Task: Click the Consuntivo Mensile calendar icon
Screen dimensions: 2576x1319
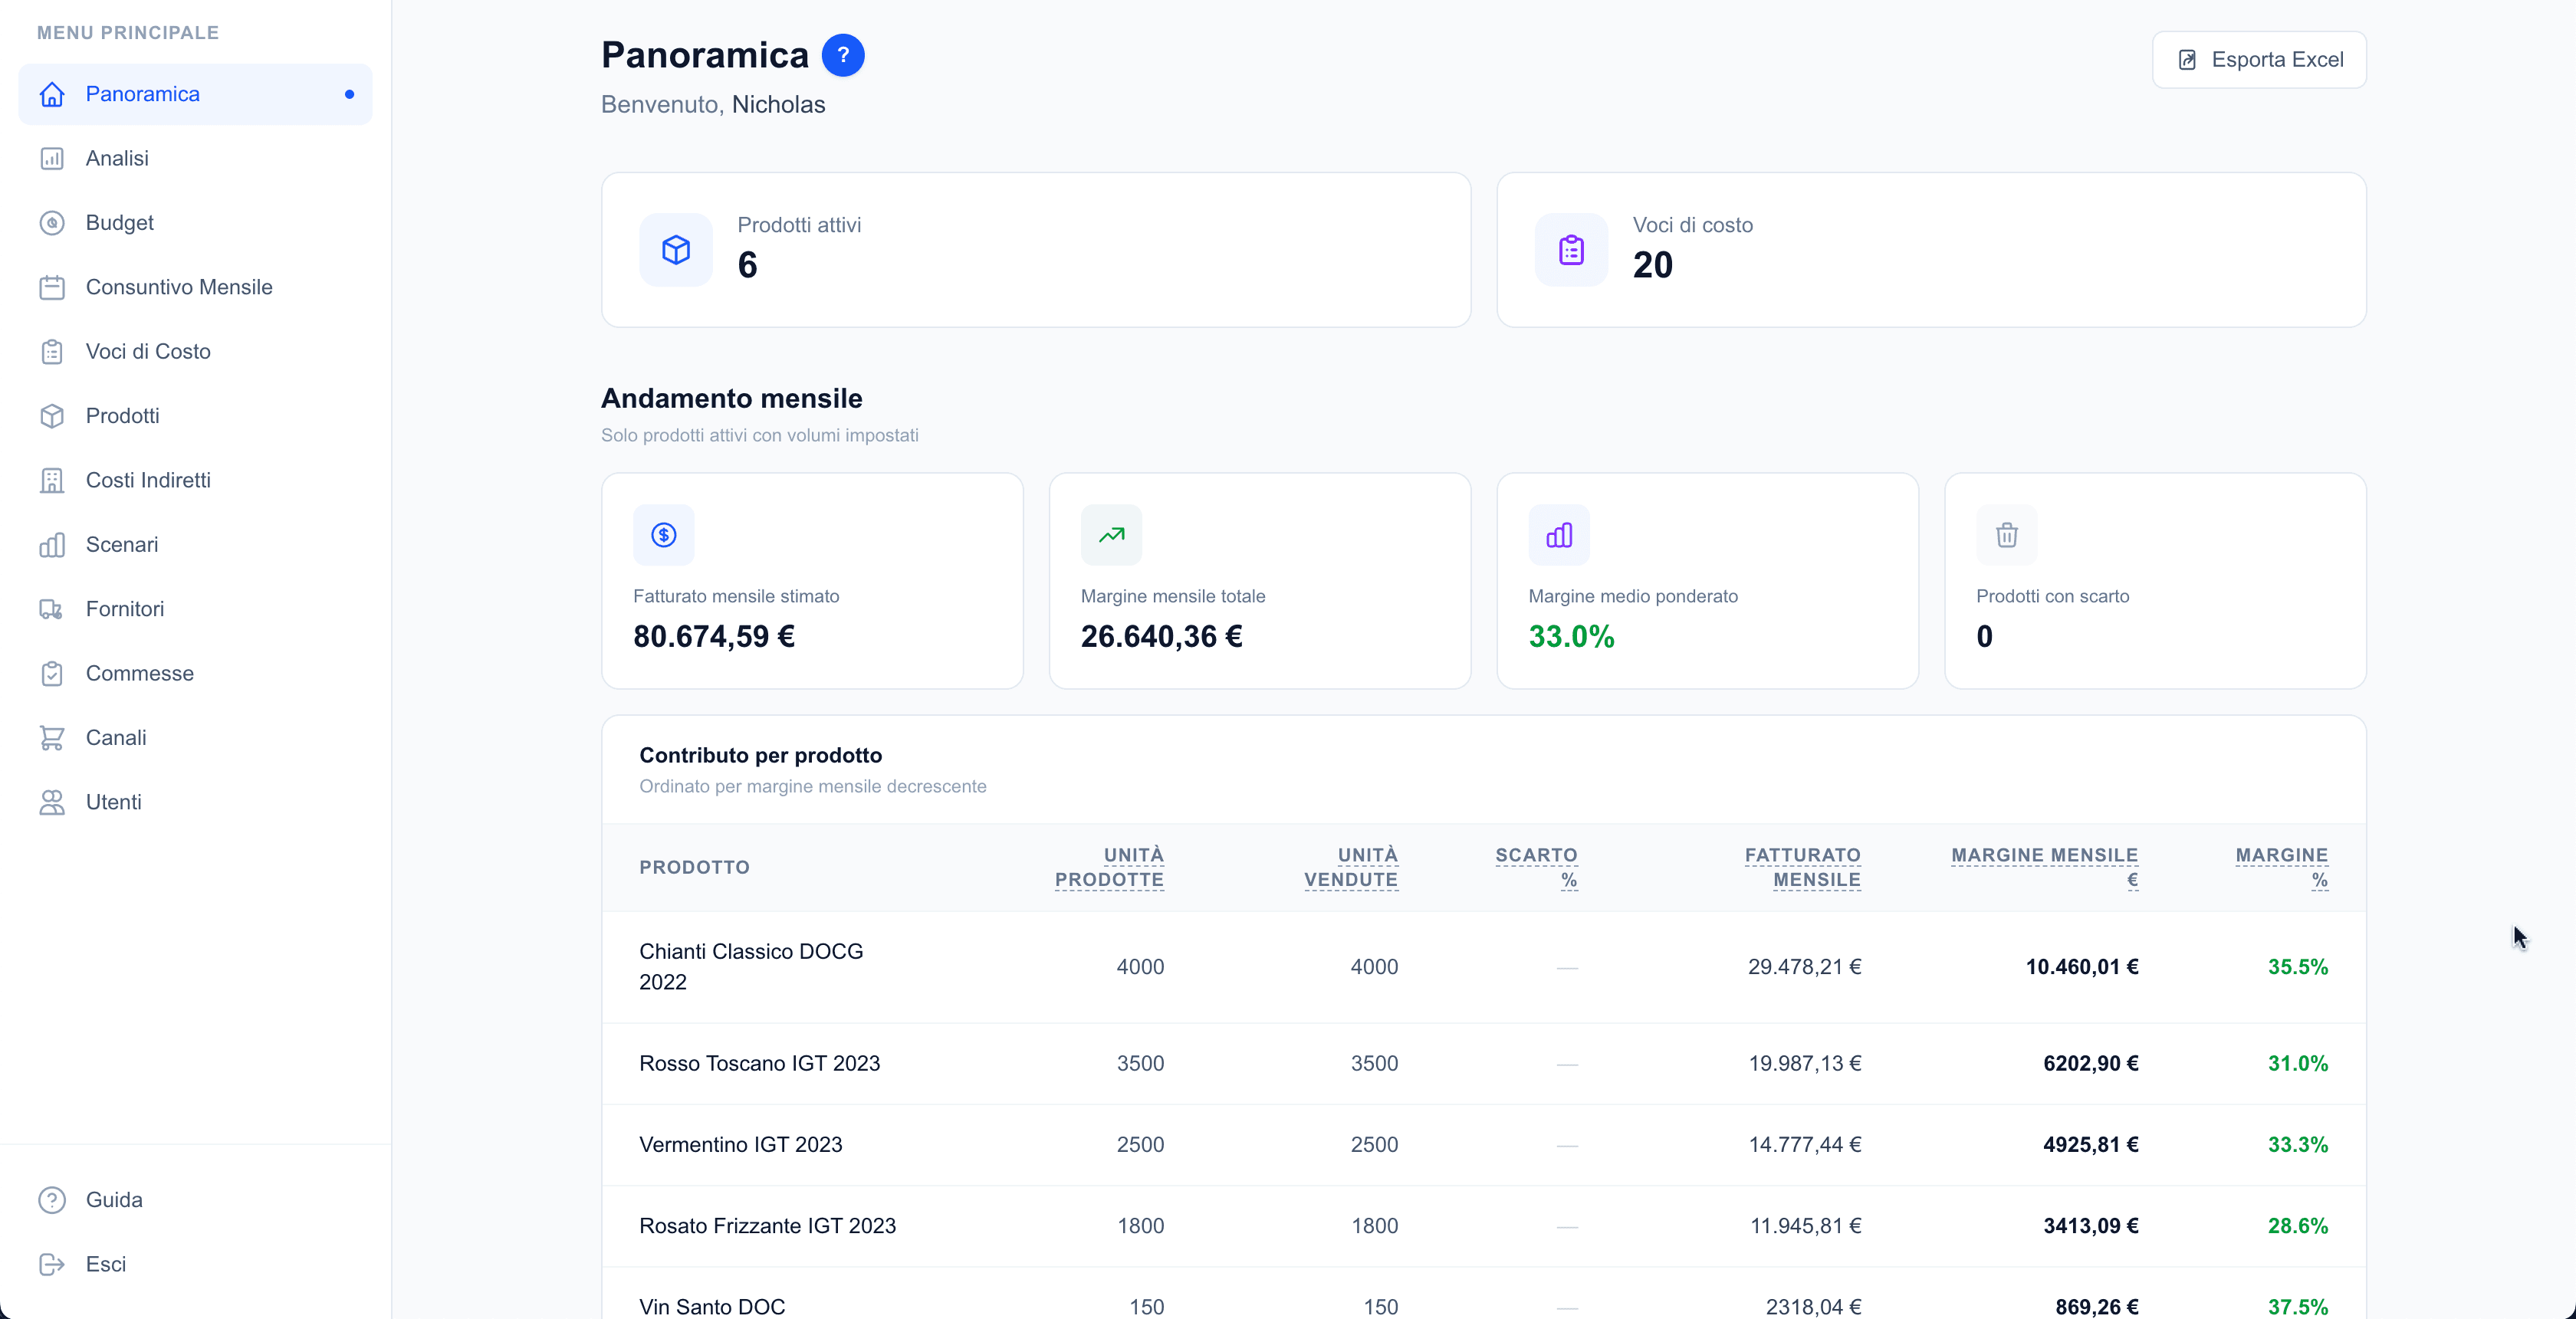Action: [52, 287]
